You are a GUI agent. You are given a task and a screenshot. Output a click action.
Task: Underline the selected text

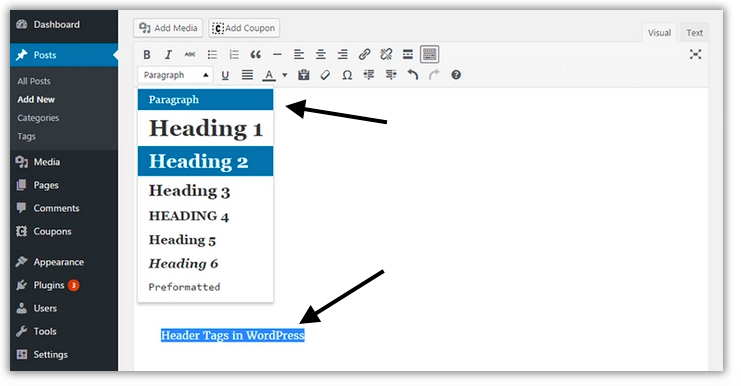[x=225, y=75]
